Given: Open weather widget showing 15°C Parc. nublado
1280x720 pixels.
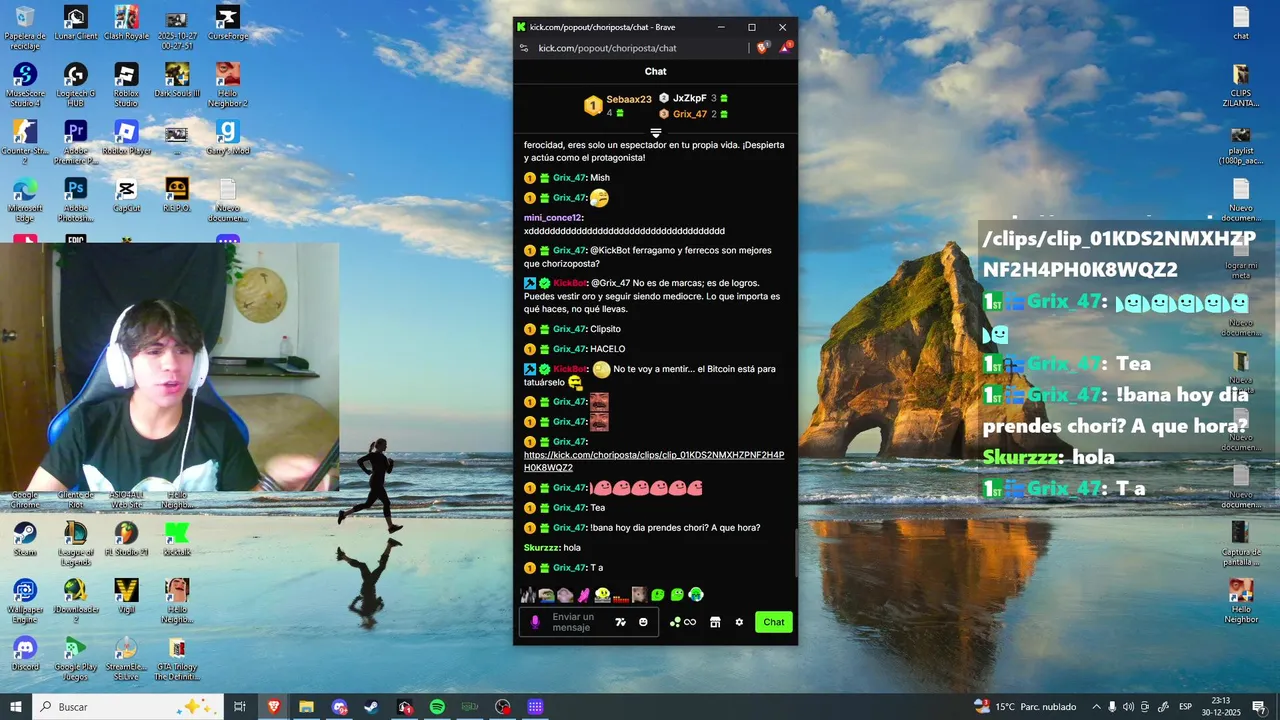Looking at the screenshot, I should (1025, 707).
